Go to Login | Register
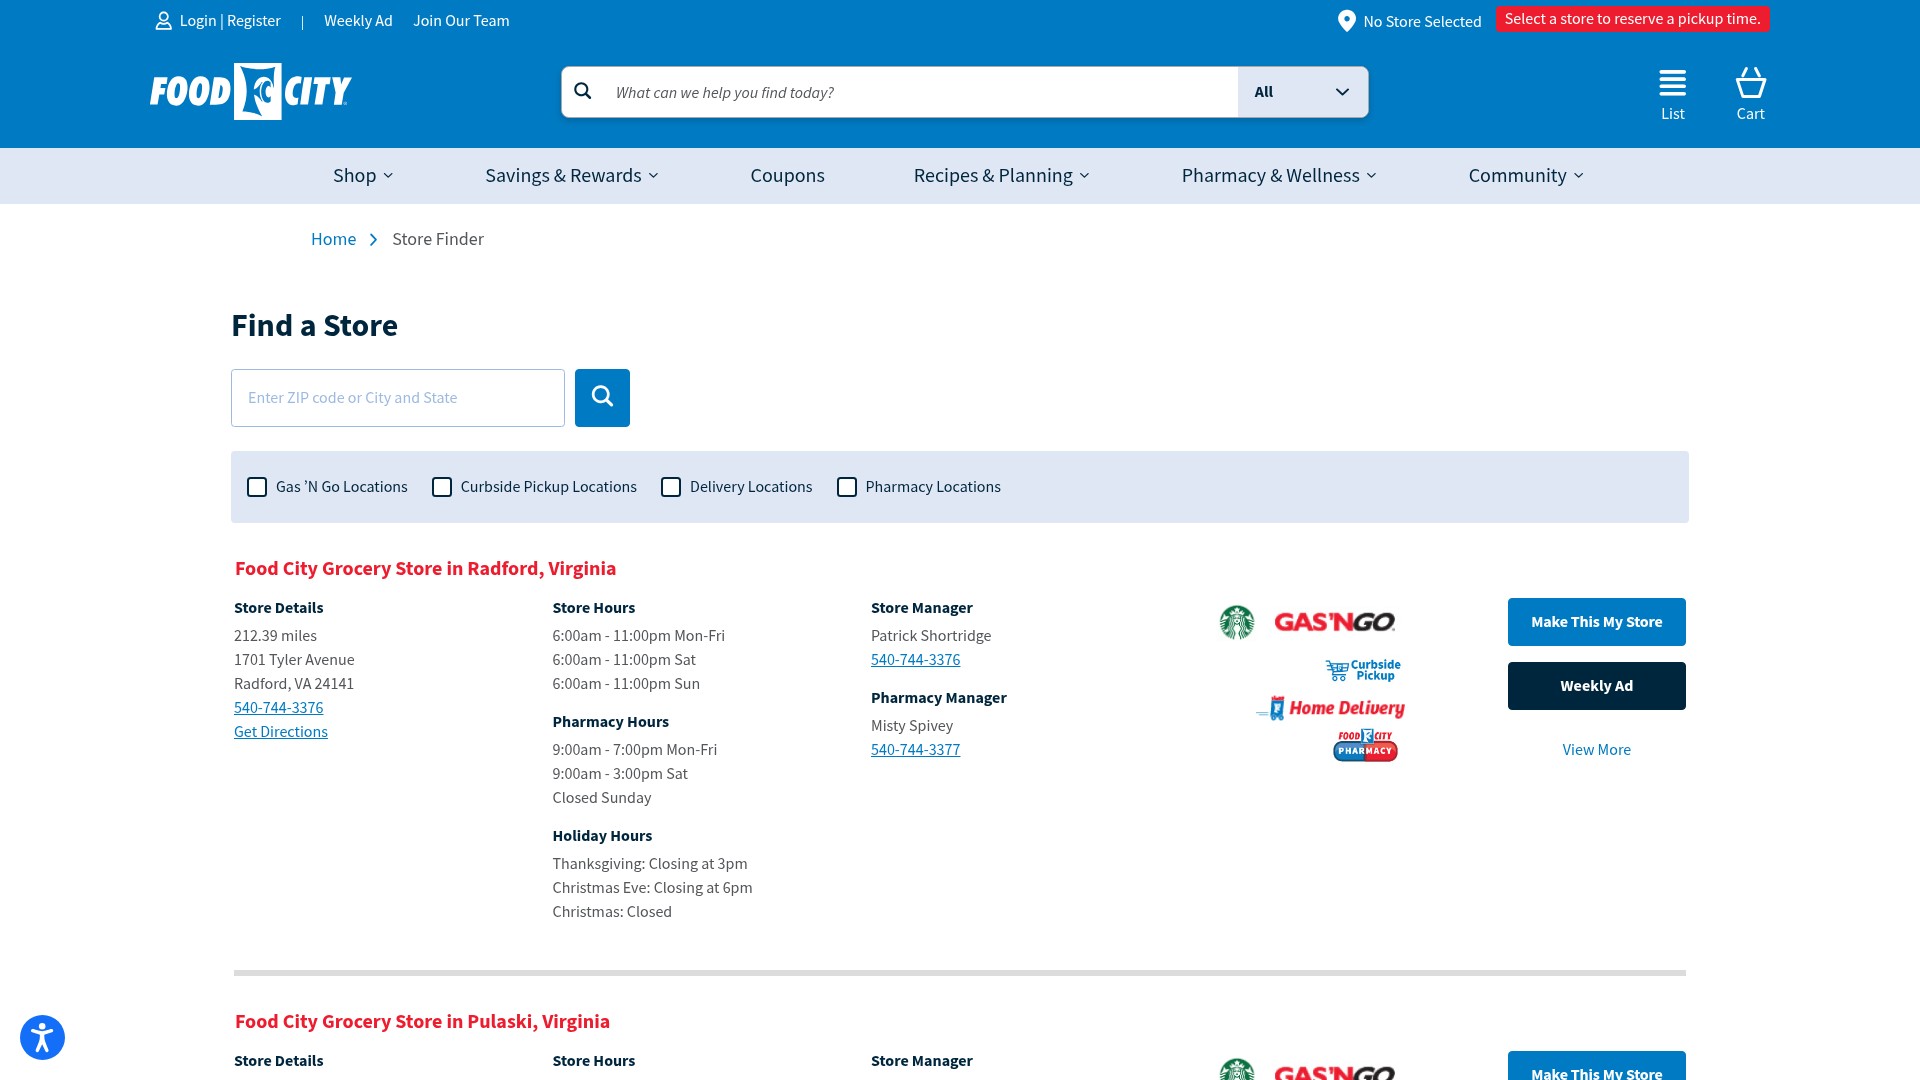This screenshot has width=1920, height=1080. click(230, 21)
